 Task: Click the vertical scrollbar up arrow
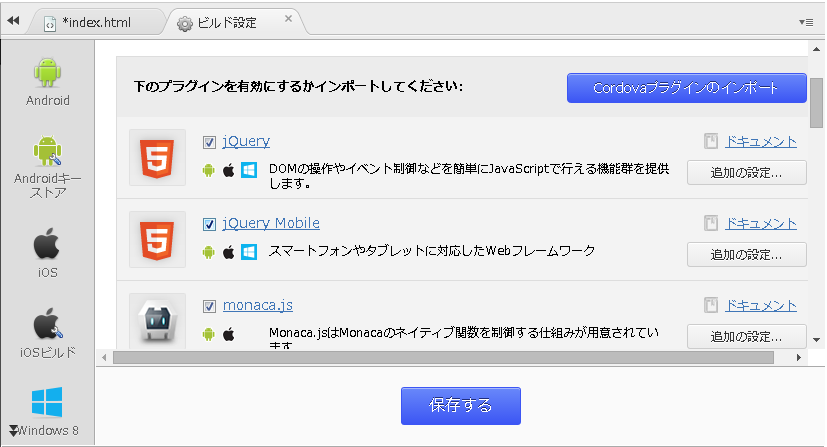pyautogui.click(x=816, y=49)
